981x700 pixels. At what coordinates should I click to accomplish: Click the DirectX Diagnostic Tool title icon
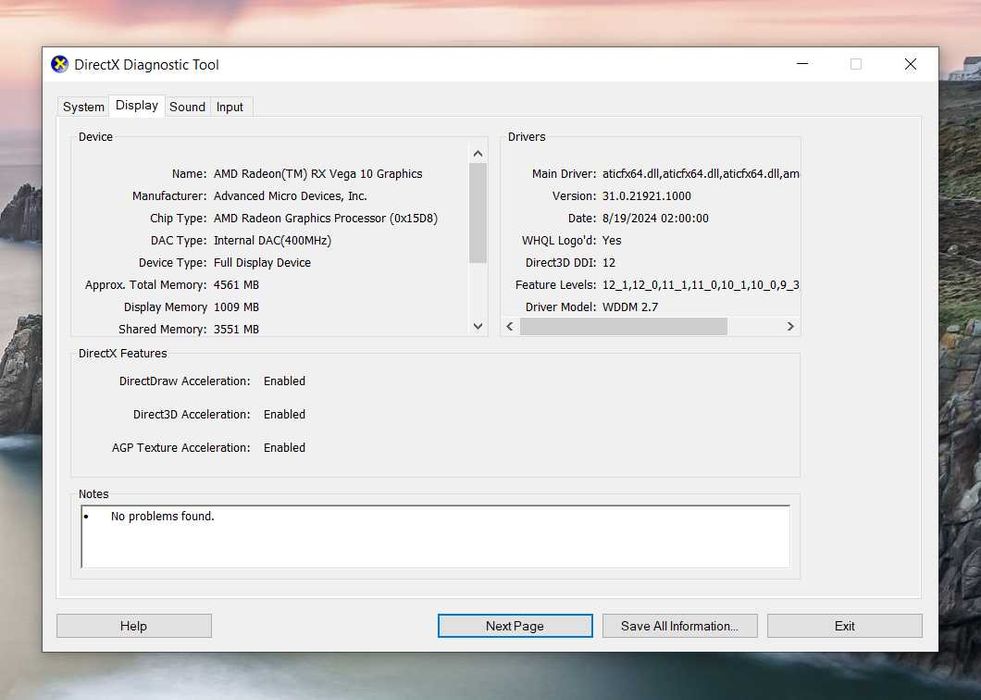(x=59, y=64)
